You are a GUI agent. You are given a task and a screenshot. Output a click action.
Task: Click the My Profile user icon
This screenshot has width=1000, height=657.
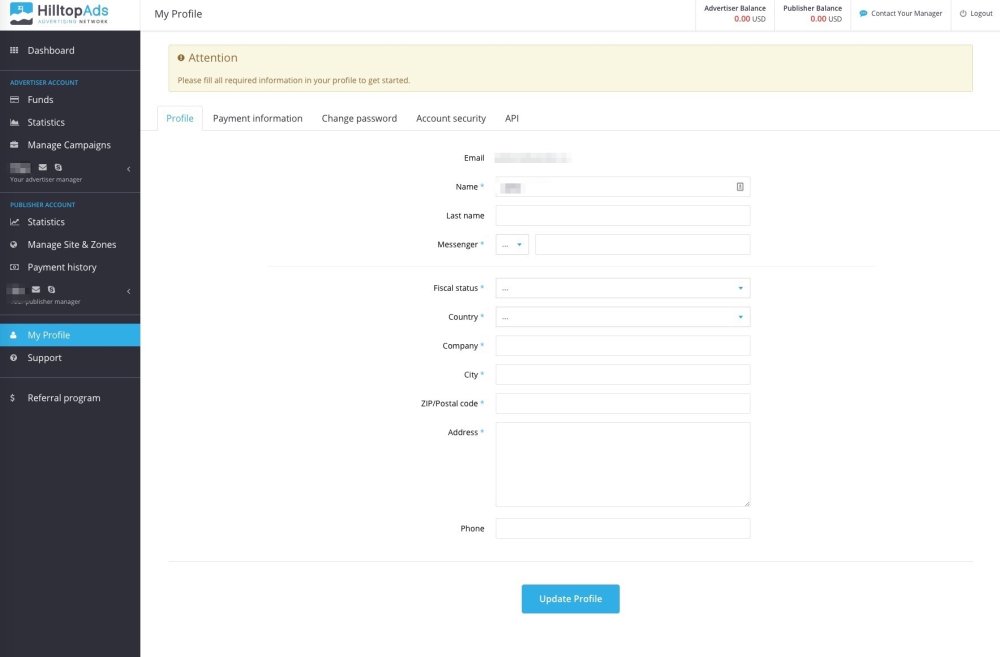click(13, 335)
